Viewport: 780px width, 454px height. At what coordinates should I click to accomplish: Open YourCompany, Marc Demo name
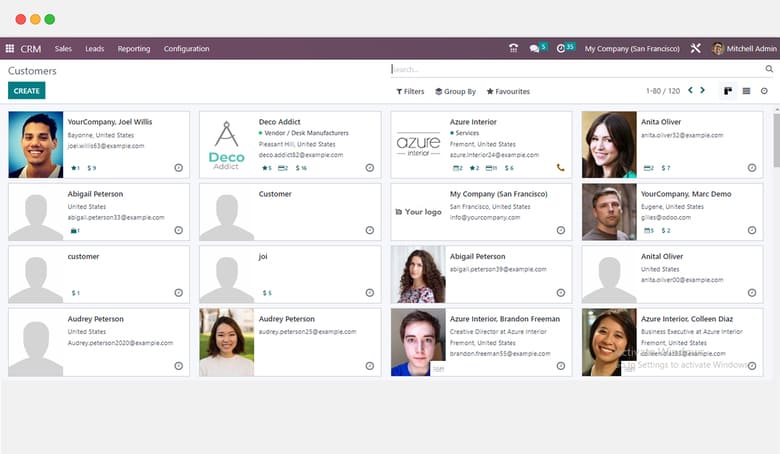click(x=686, y=194)
